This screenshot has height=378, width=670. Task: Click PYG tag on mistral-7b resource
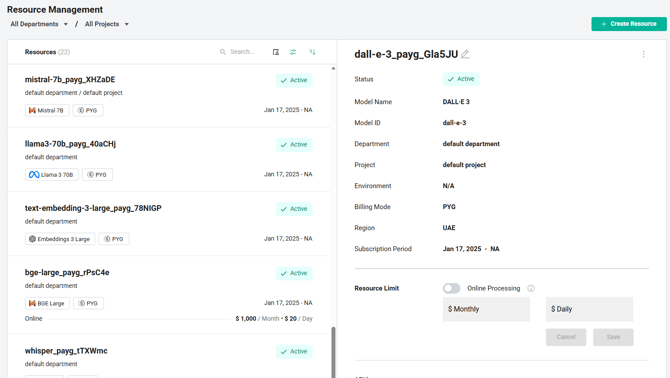[x=88, y=110]
